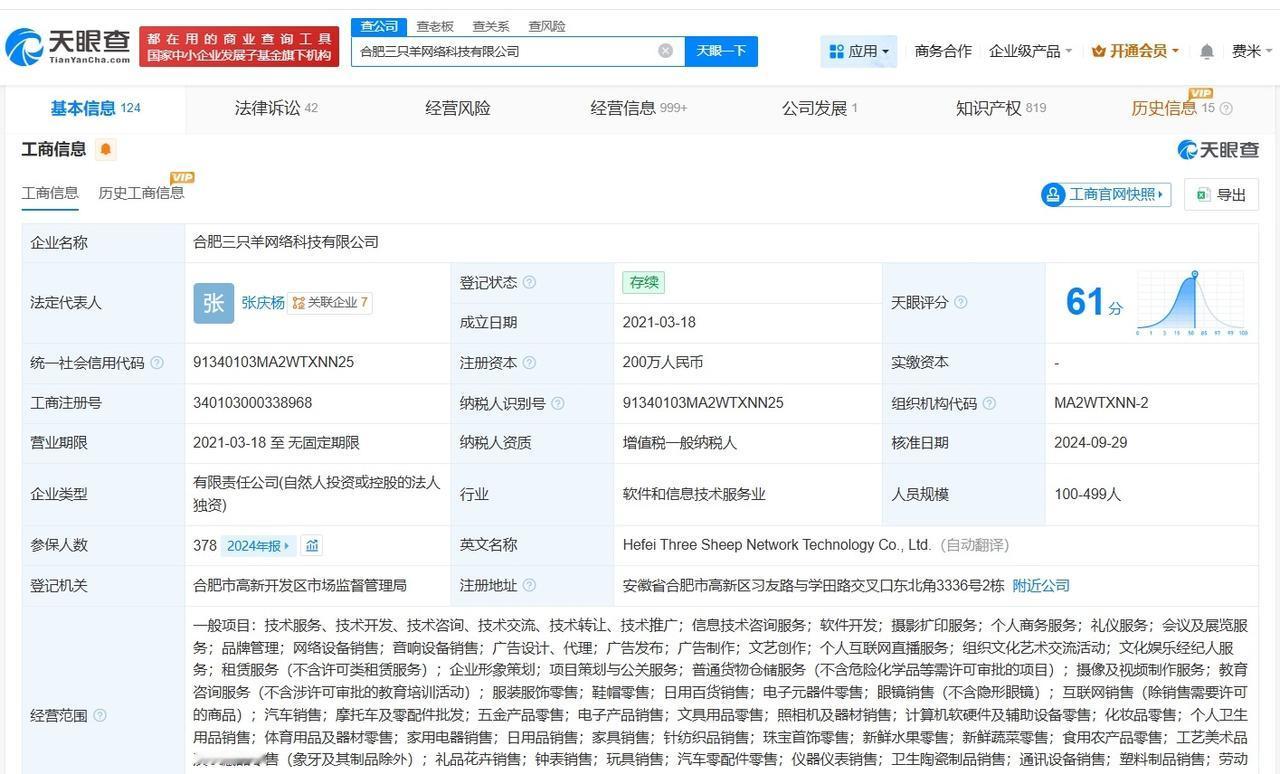Select the 工商信息 sub-tab
1280x774 pixels.
click(50, 193)
